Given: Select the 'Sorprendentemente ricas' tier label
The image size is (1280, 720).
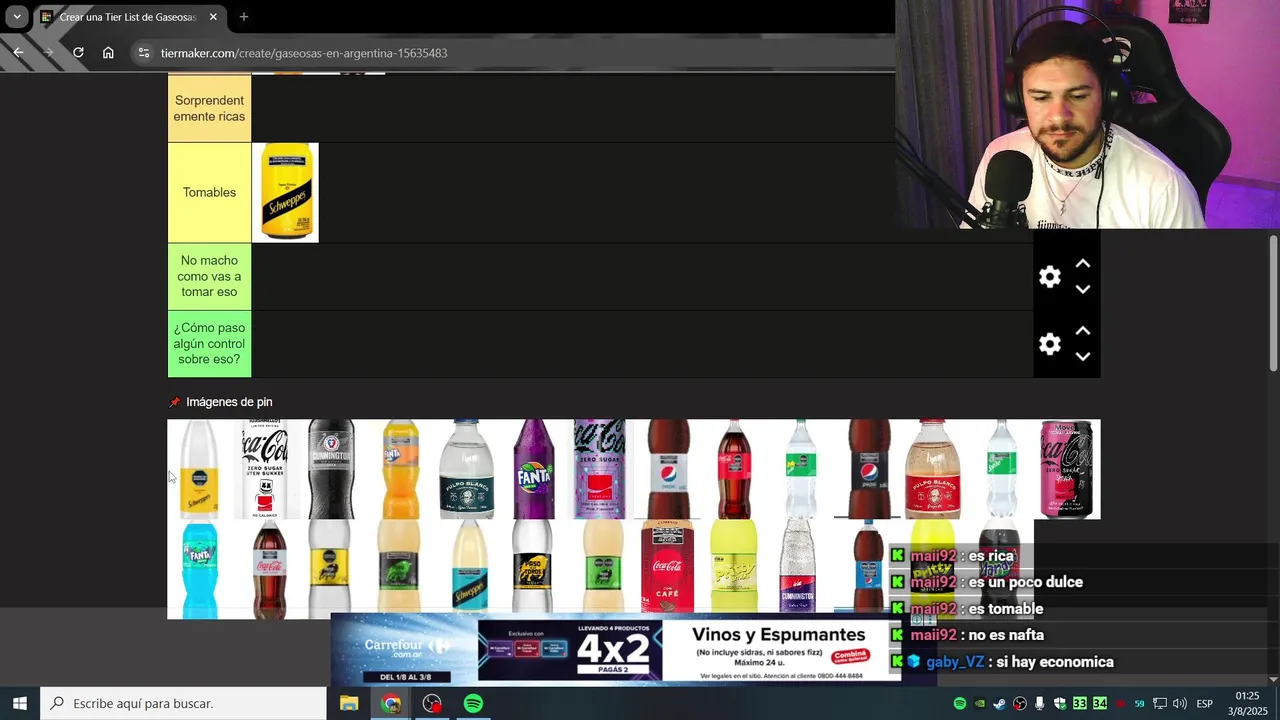Looking at the screenshot, I should point(209,108).
